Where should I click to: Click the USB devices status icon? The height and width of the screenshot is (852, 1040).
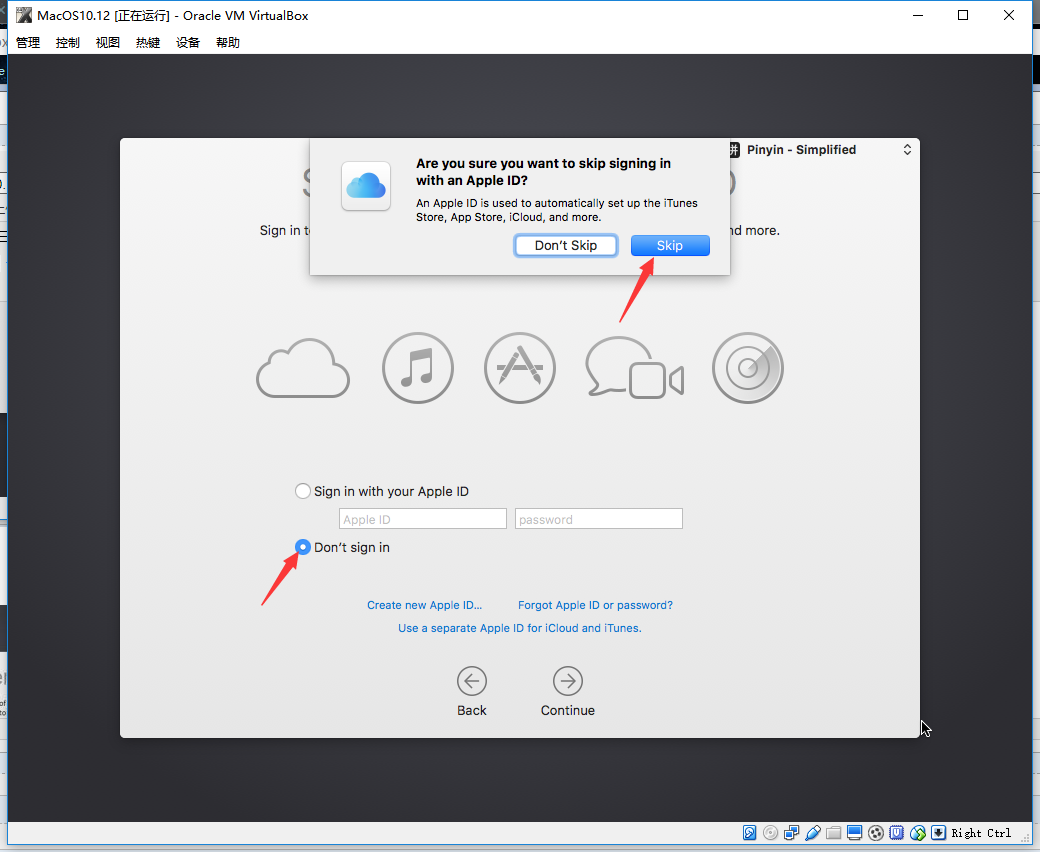(812, 833)
